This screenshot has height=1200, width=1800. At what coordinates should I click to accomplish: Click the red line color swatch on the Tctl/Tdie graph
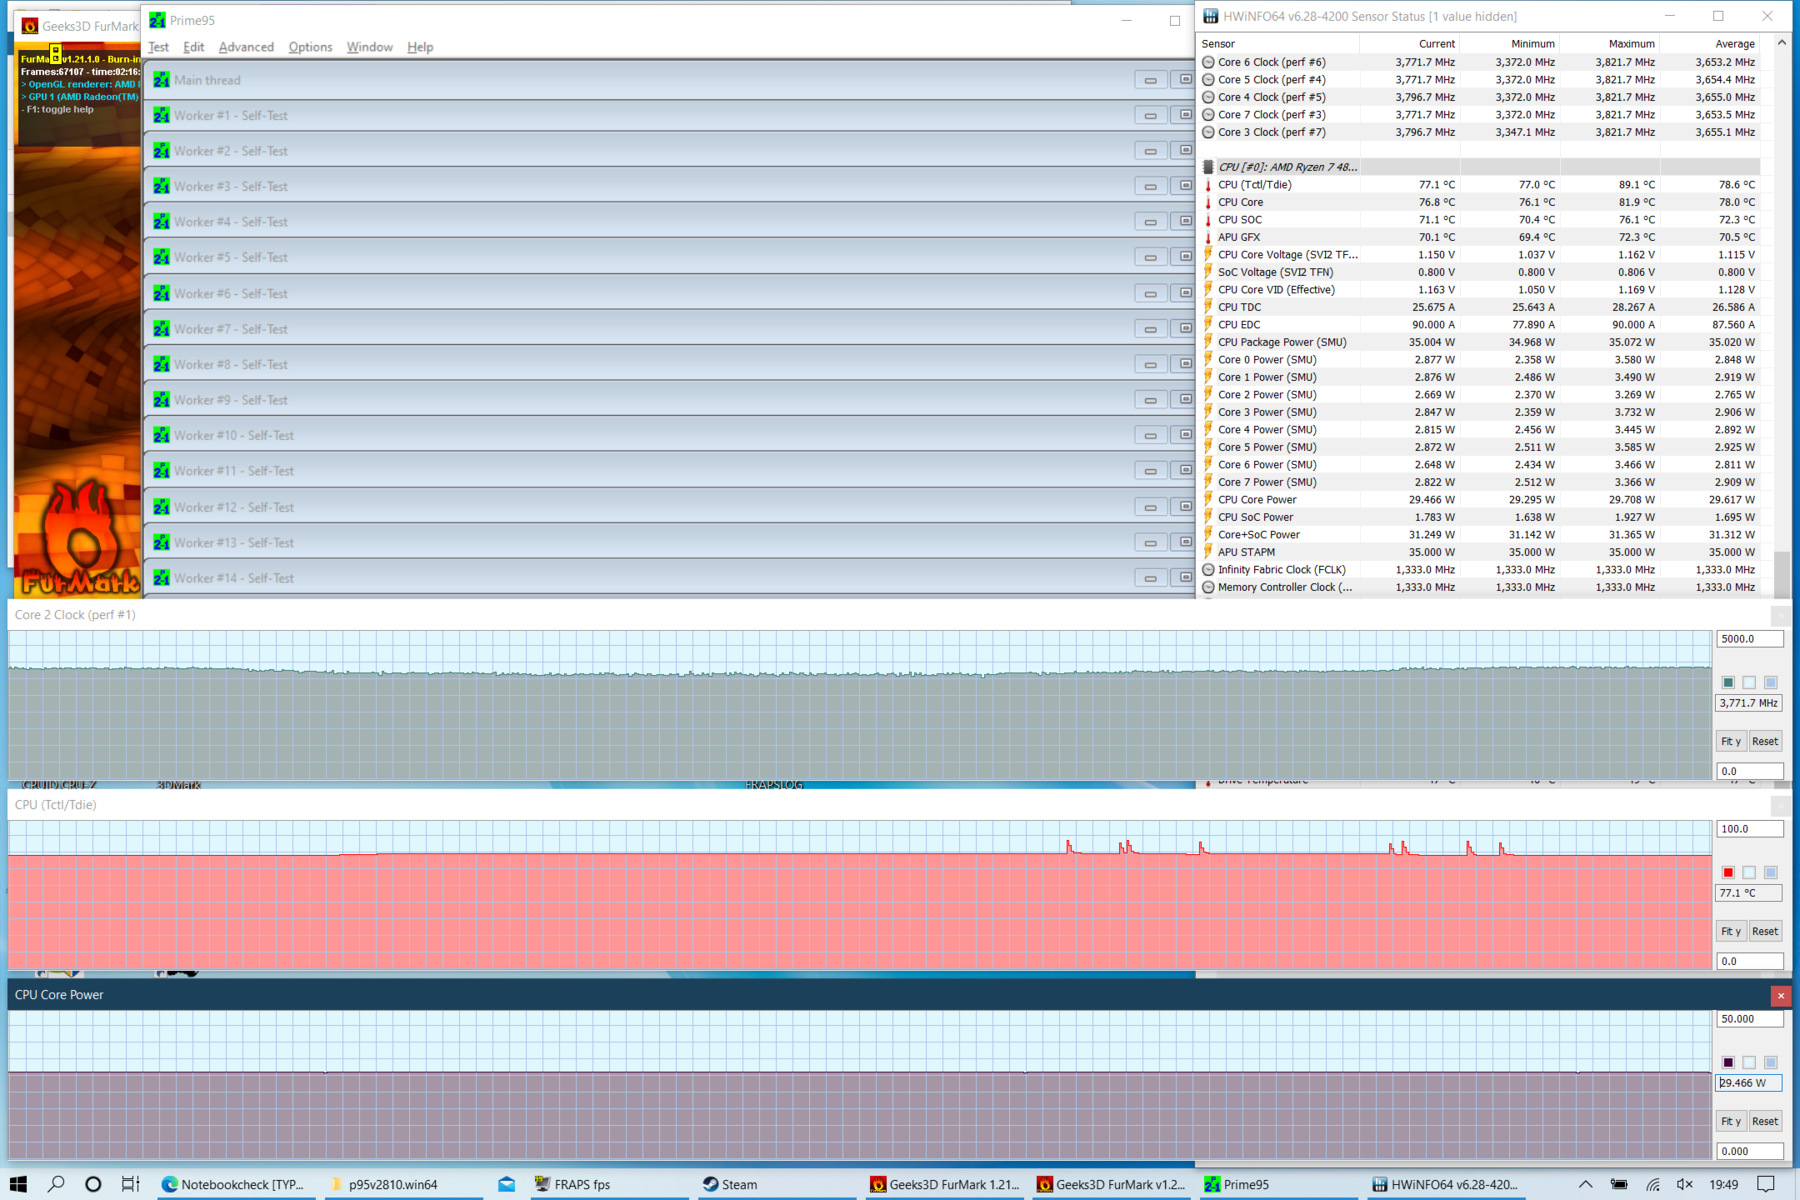click(1728, 872)
